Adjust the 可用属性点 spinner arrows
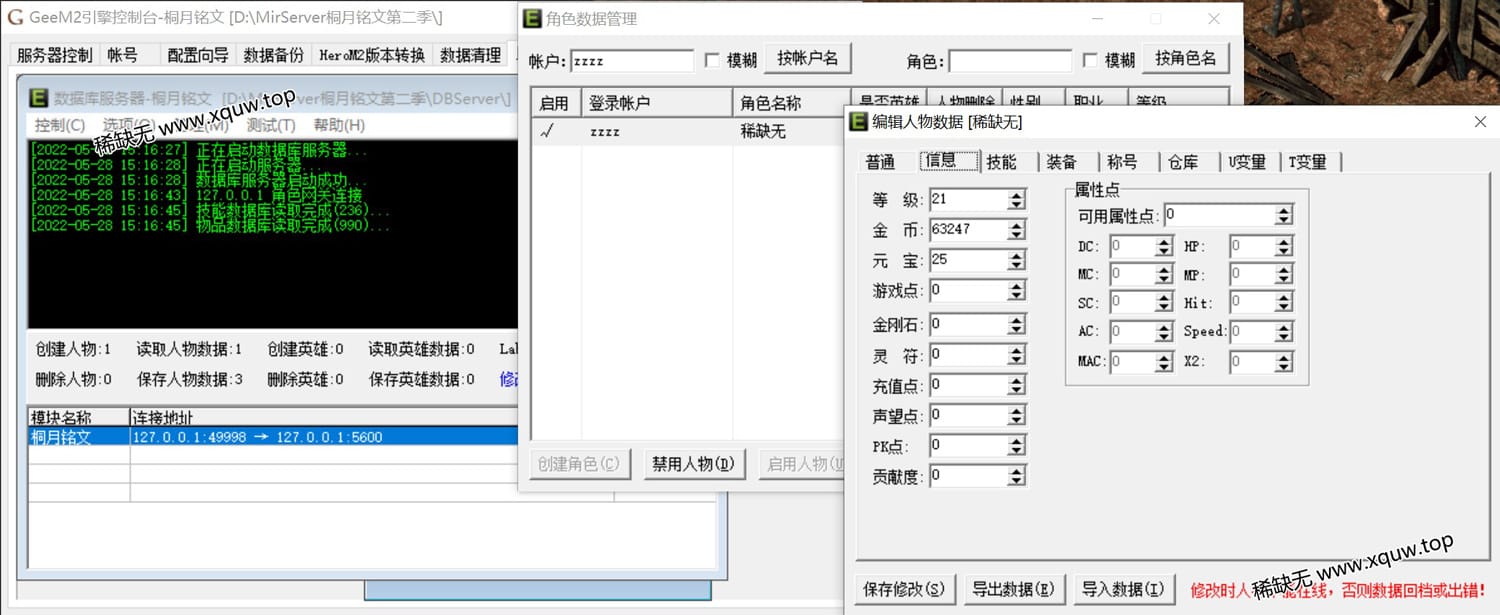This screenshot has height=615, width=1500. click(1284, 215)
